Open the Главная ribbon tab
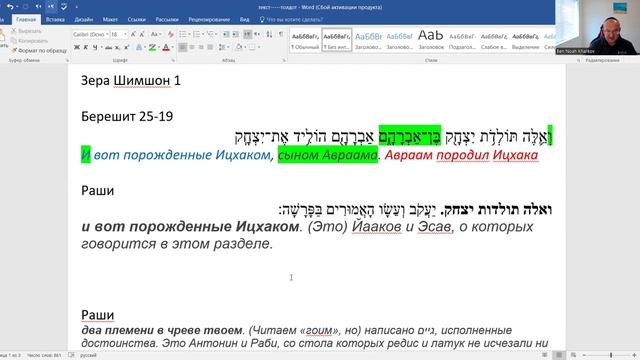 [x=26, y=19]
